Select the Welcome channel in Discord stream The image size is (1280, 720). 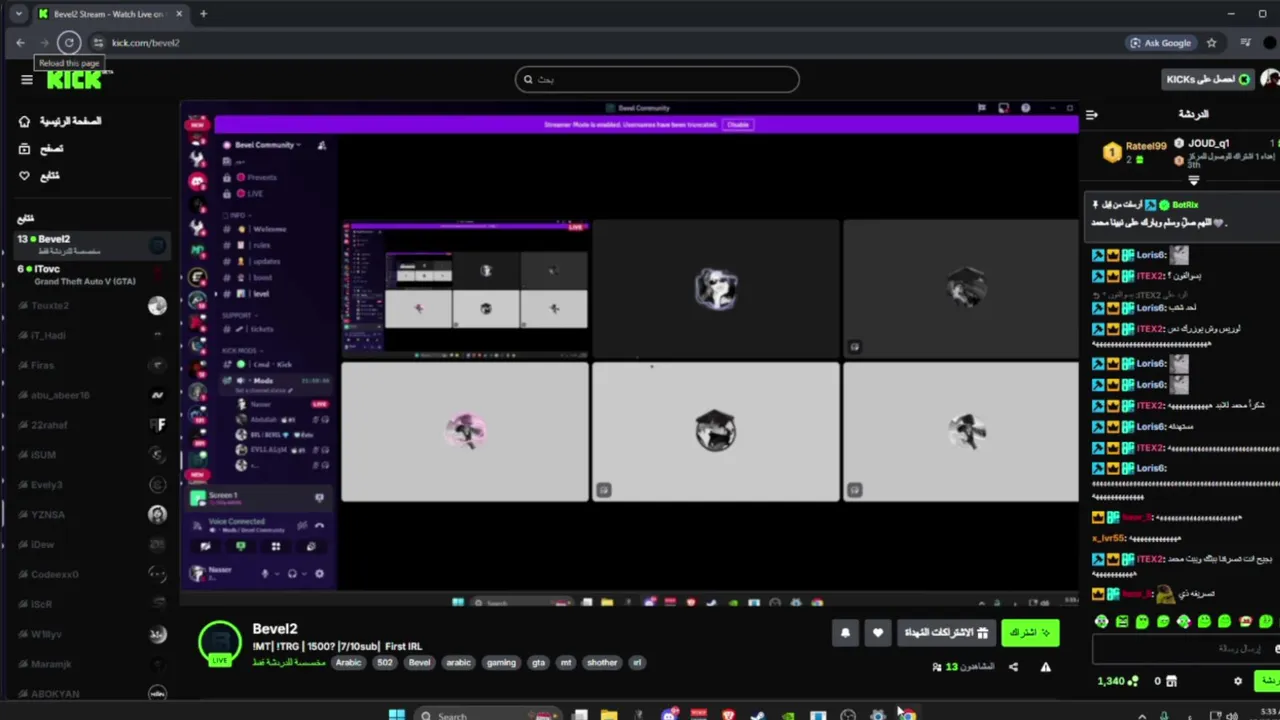pyautogui.click(x=269, y=229)
